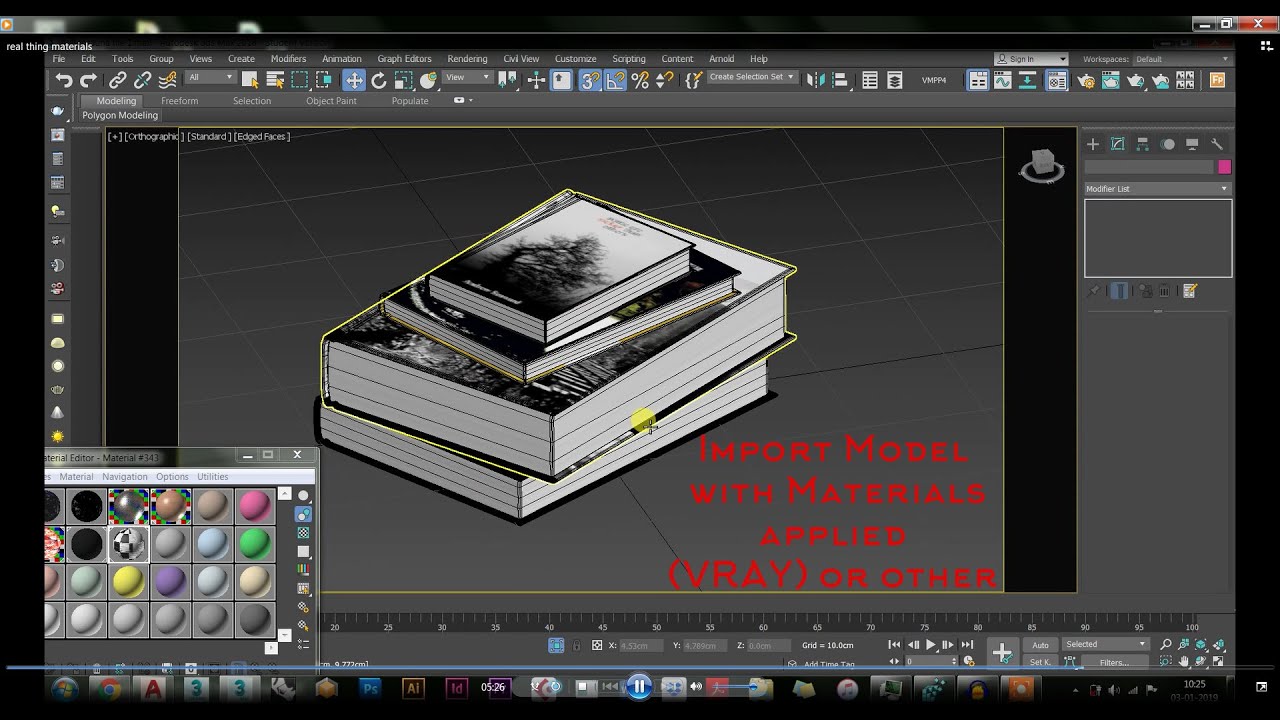Open Chrome from the Windows taskbar
1280x720 pixels.
tap(110, 689)
